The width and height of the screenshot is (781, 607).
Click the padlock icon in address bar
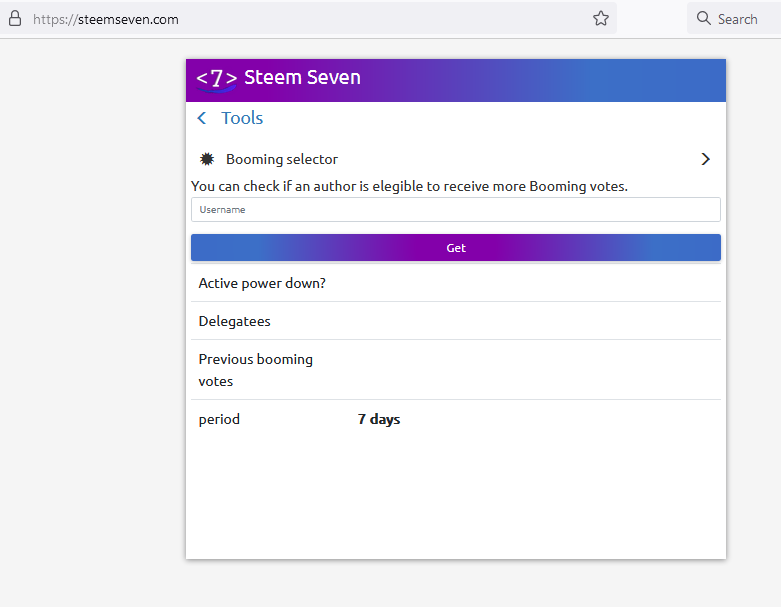[15, 19]
